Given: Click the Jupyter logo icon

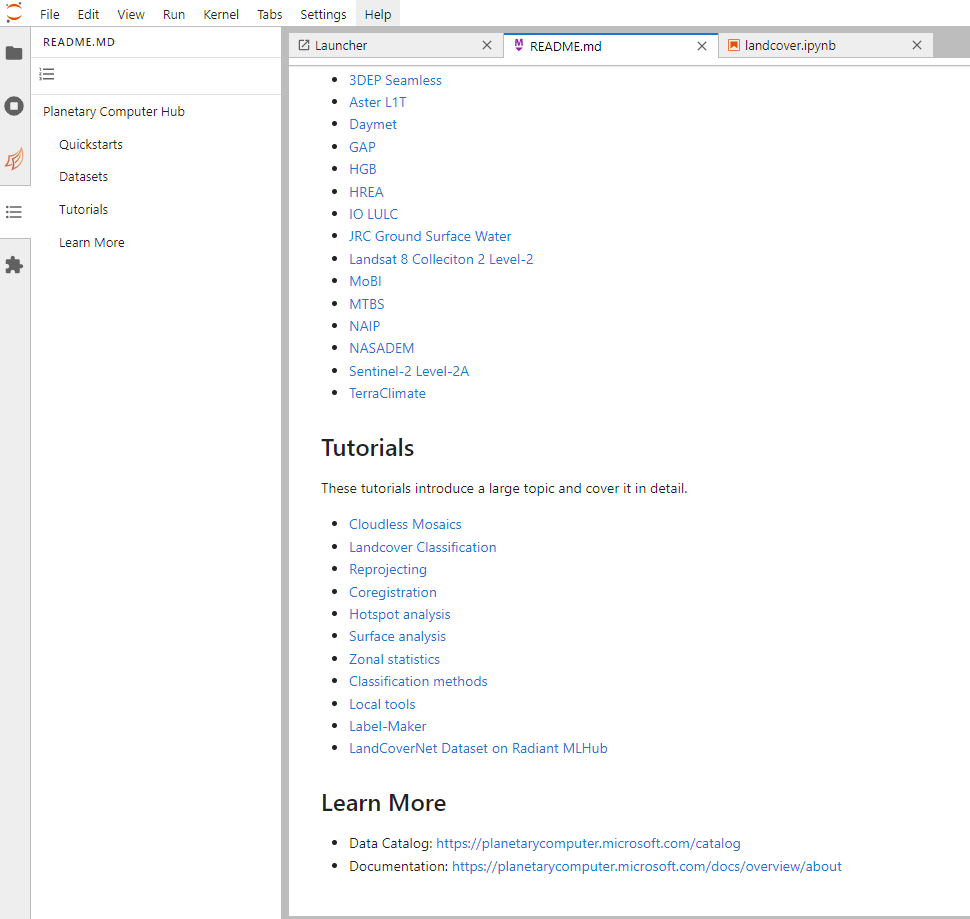Looking at the screenshot, I should 14,13.
